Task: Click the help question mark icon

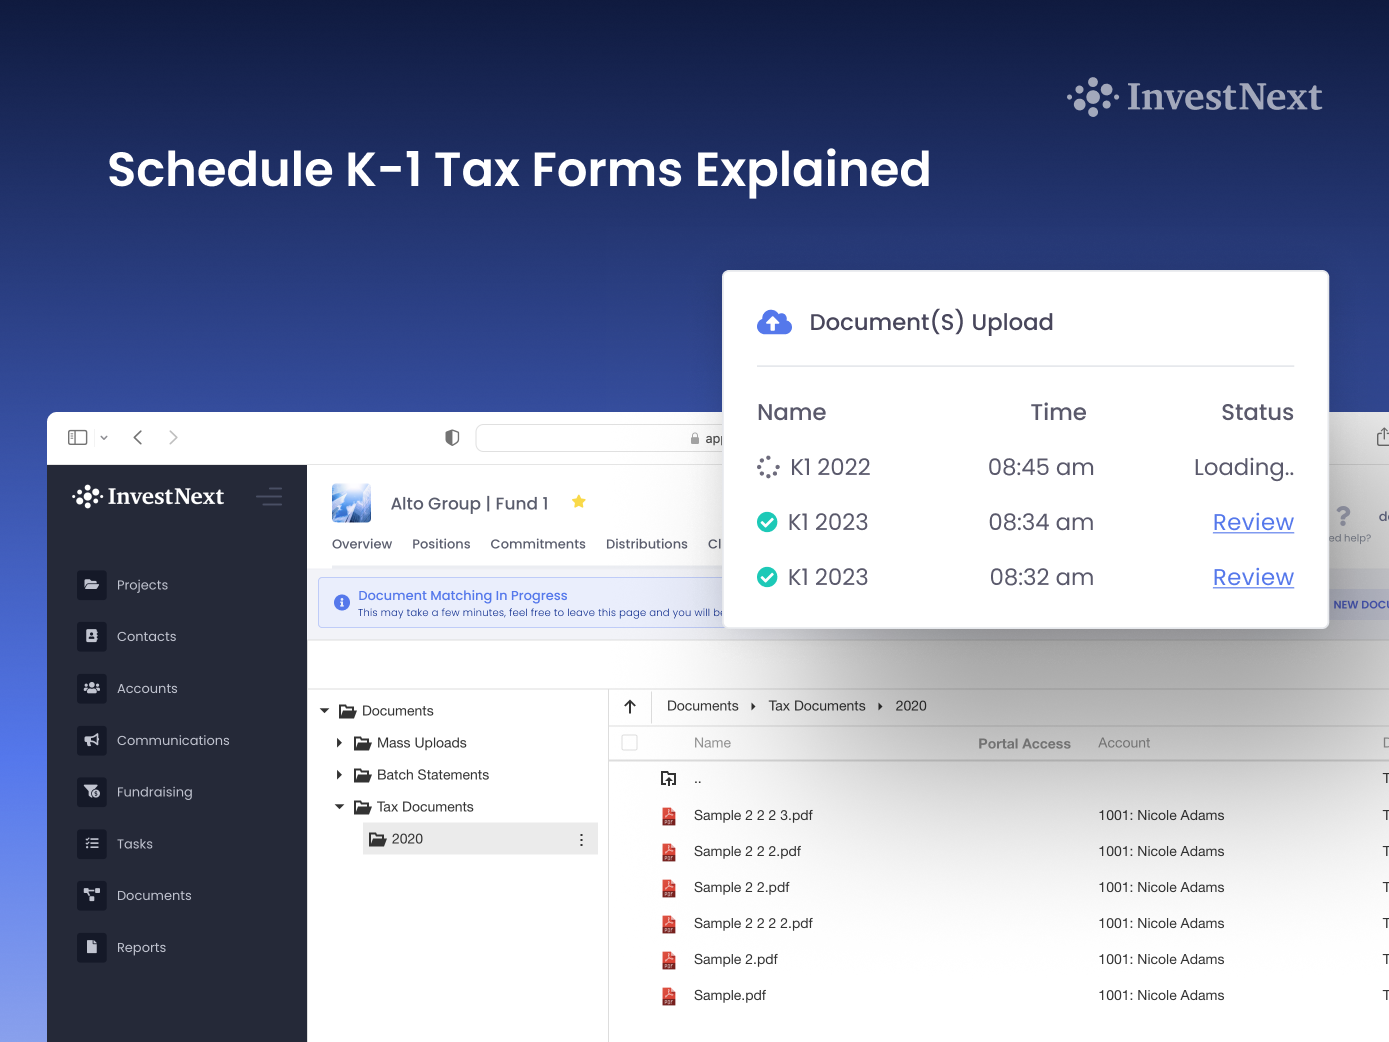Action: tap(1343, 516)
